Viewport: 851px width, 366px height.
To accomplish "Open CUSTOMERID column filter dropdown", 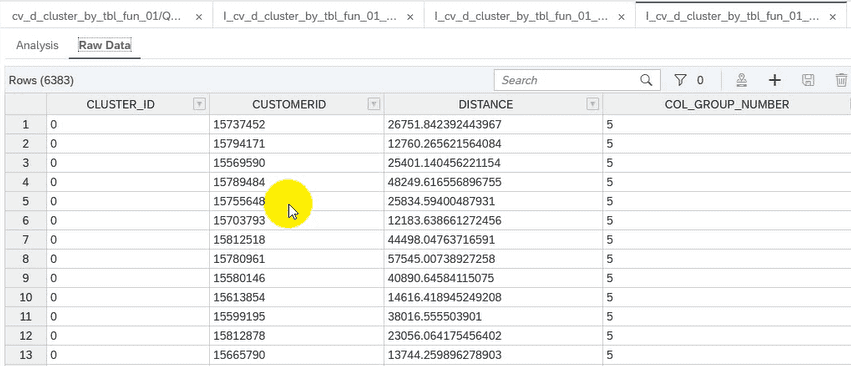I will [x=373, y=104].
